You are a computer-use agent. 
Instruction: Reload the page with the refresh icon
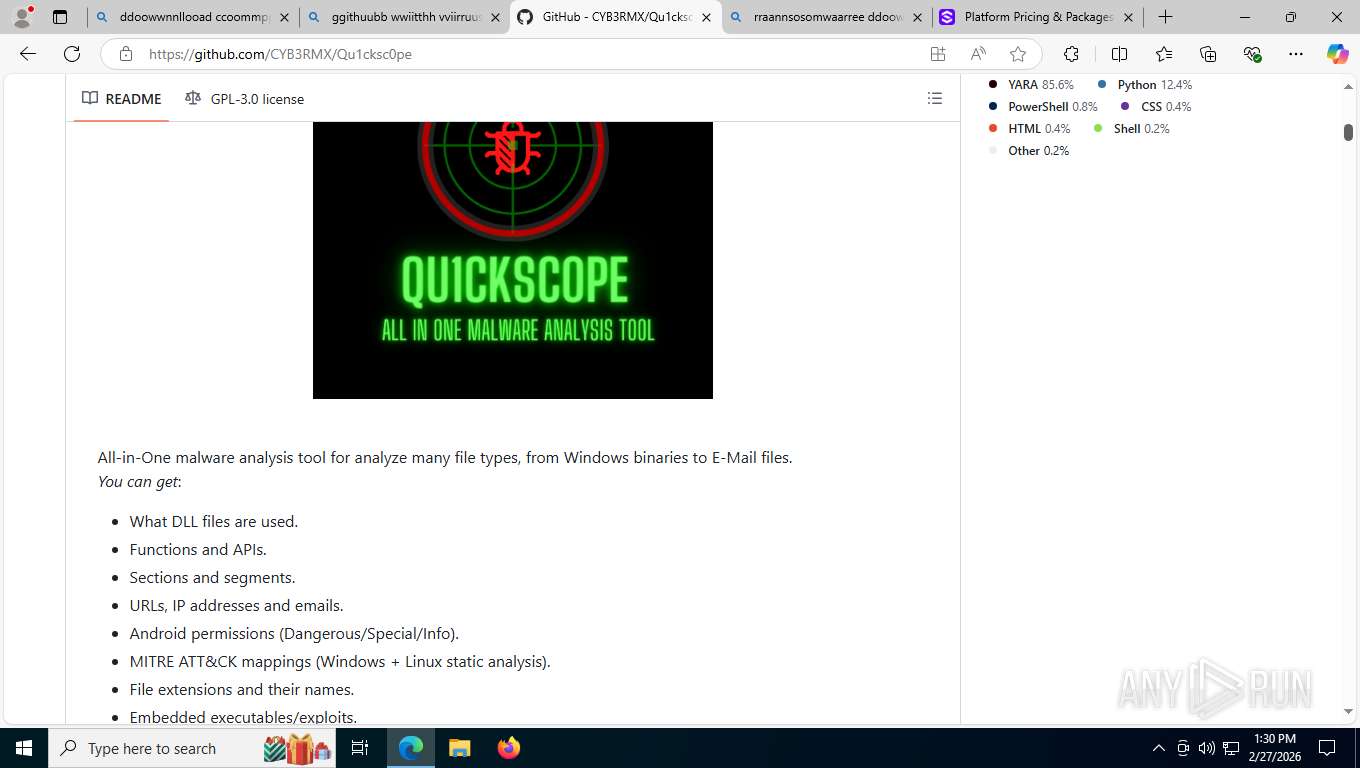coord(72,54)
